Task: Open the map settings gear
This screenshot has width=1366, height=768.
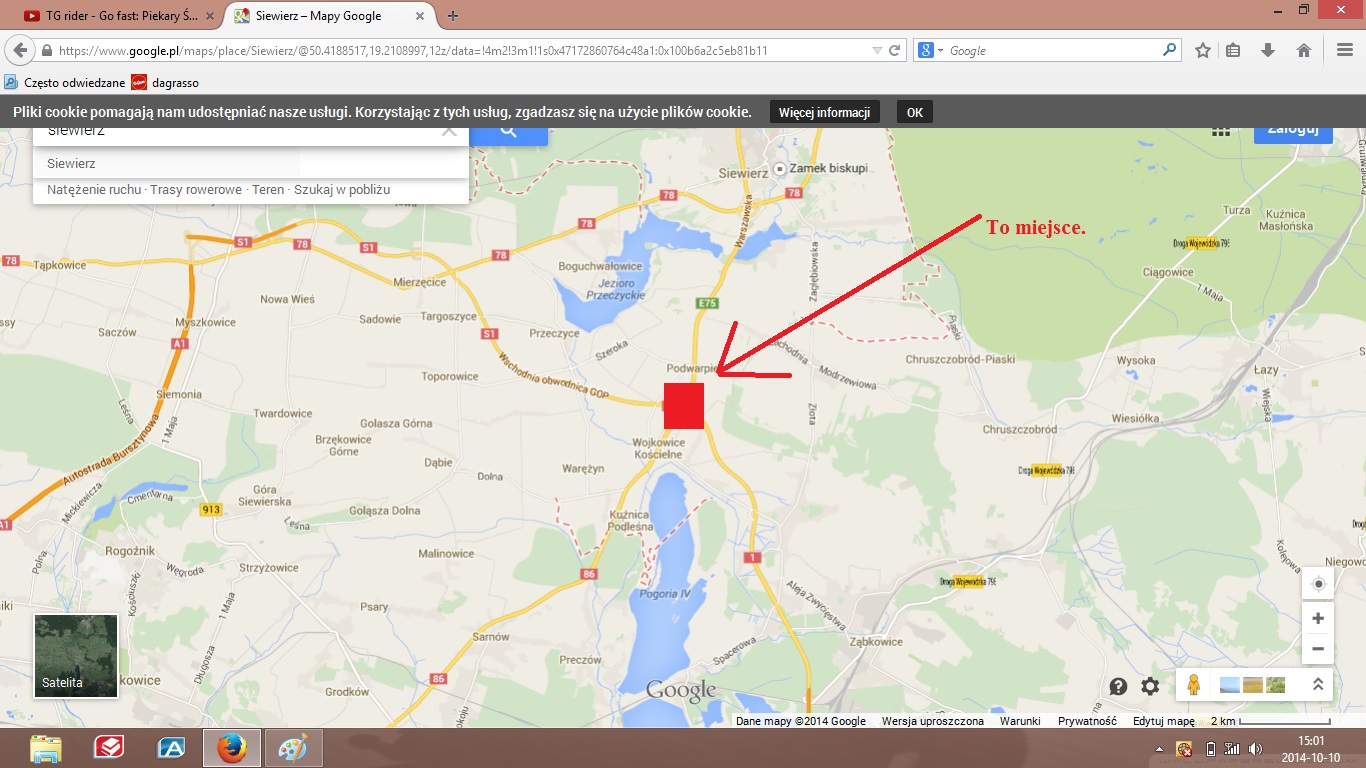Action: (x=1151, y=686)
